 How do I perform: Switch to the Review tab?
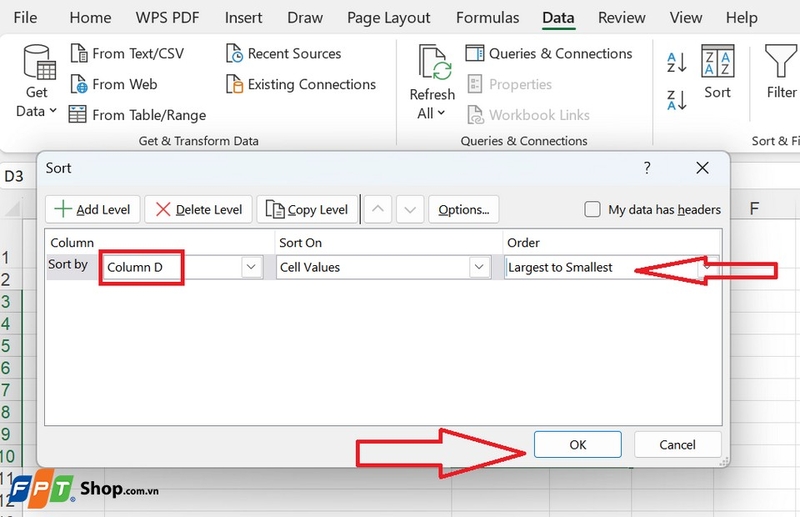[x=621, y=18]
